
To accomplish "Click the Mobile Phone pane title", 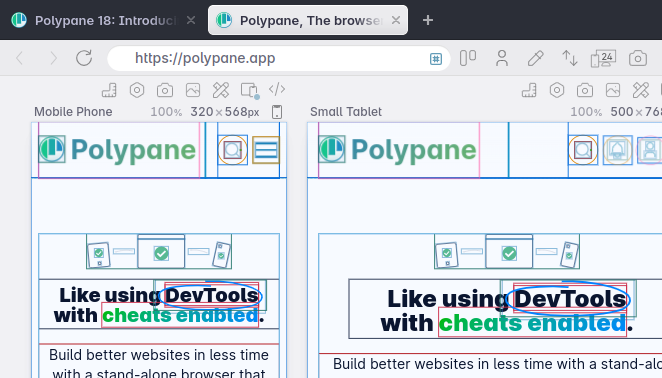I will 73,112.
